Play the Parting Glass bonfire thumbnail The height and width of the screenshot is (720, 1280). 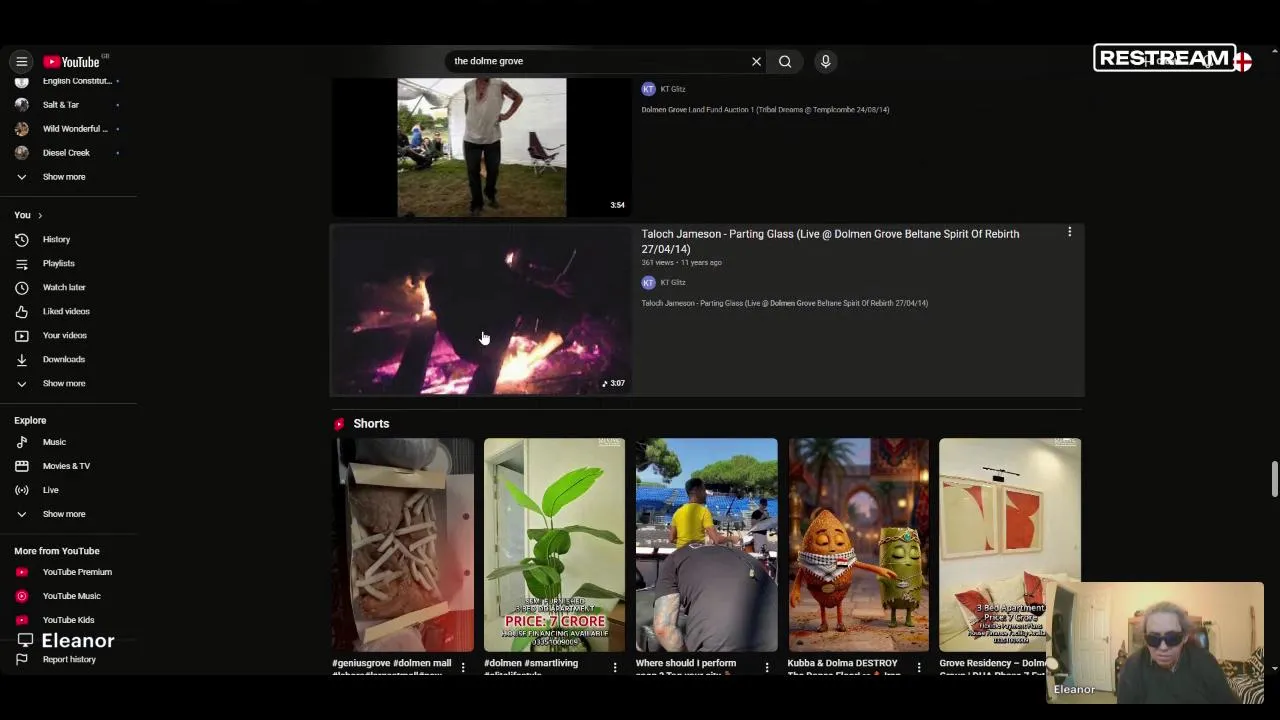[x=481, y=311]
